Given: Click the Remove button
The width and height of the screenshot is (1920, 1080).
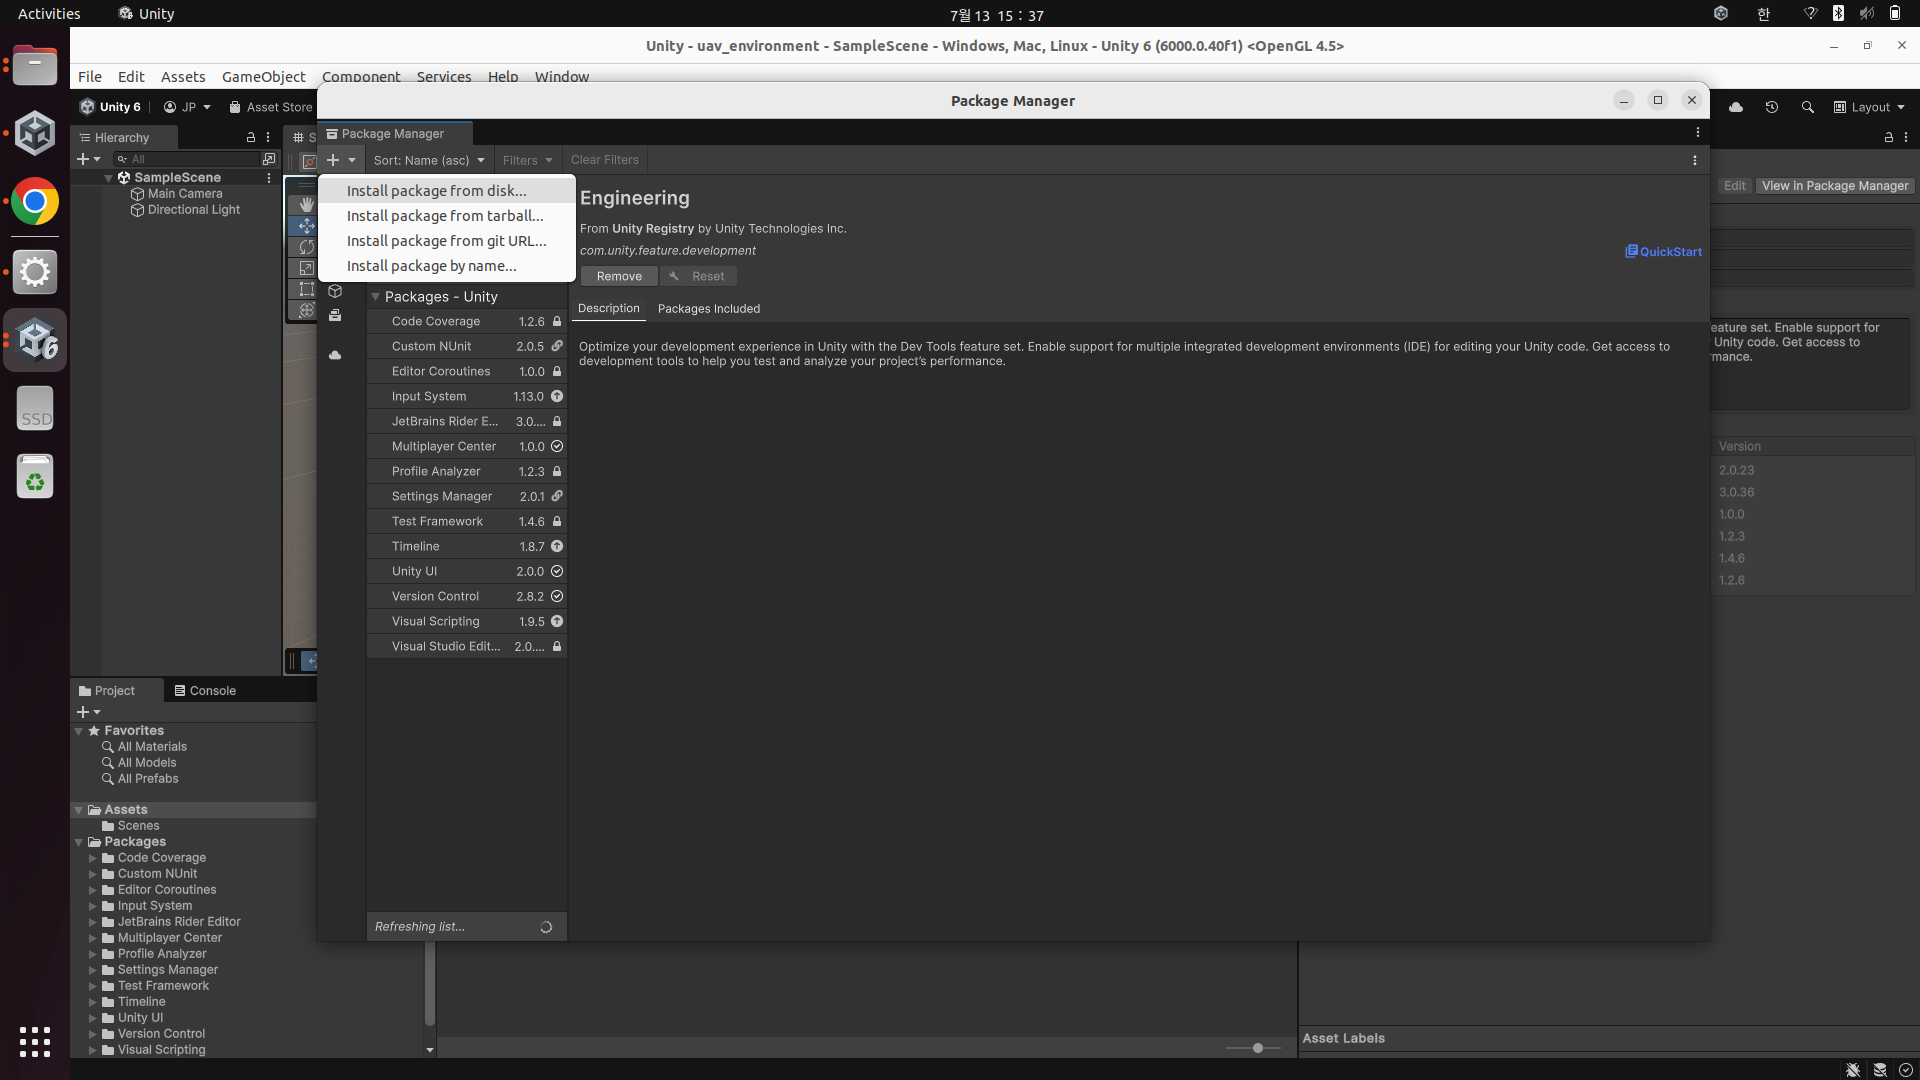Looking at the screenshot, I should 619,276.
